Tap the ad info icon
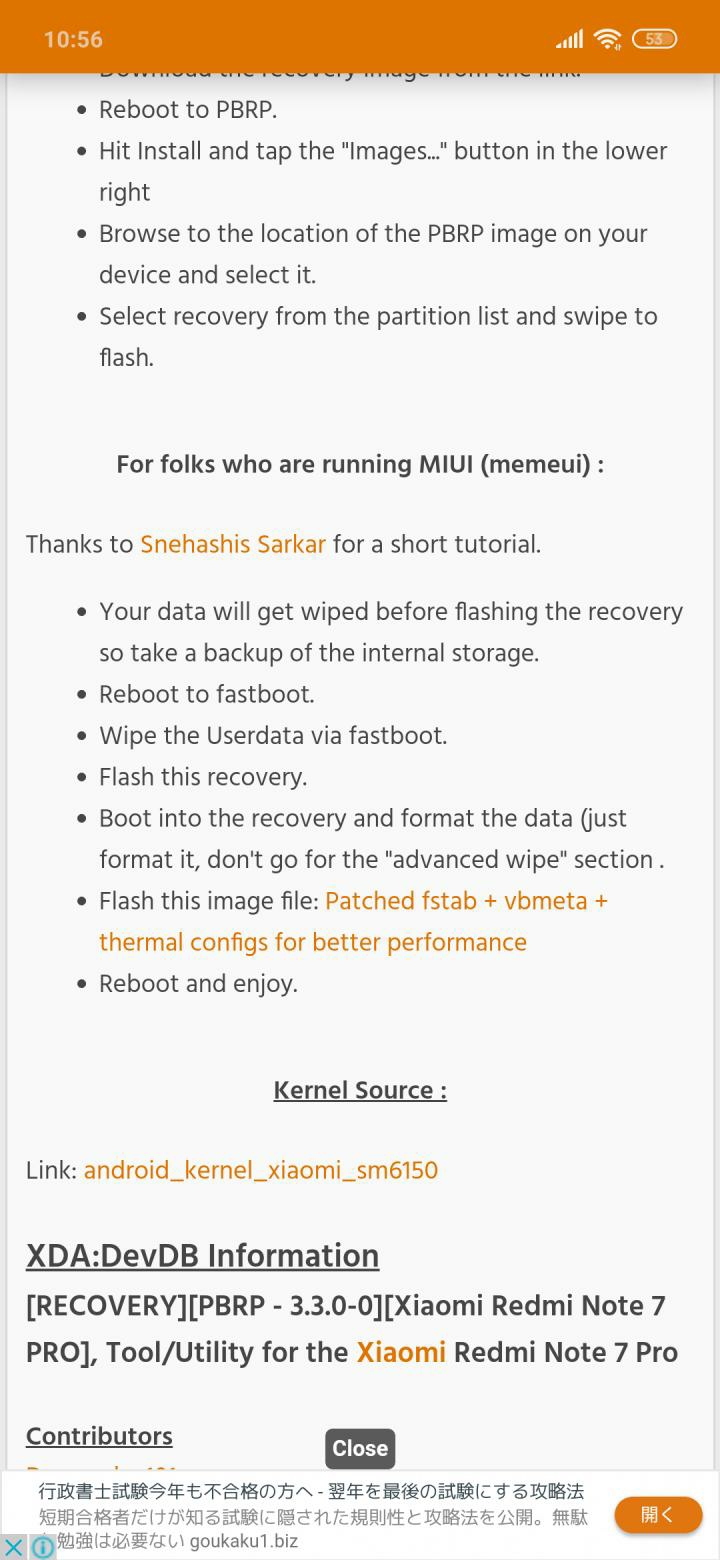720x1560 pixels. tap(43, 1547)
